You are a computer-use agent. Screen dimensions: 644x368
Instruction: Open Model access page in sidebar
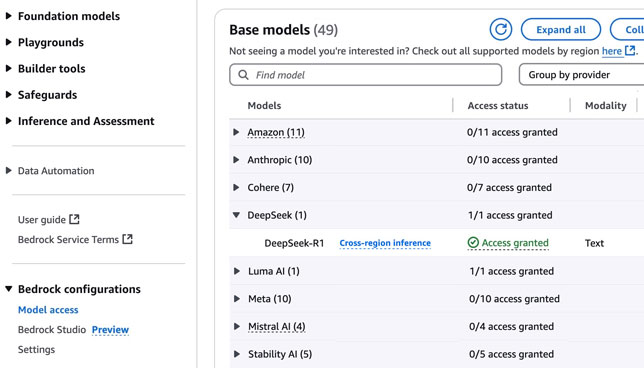pyautogui.click(x=48, y=310)
